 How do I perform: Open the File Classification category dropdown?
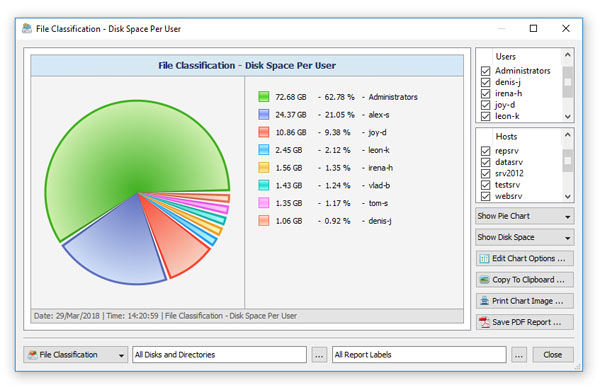click(x=75, y=355)
